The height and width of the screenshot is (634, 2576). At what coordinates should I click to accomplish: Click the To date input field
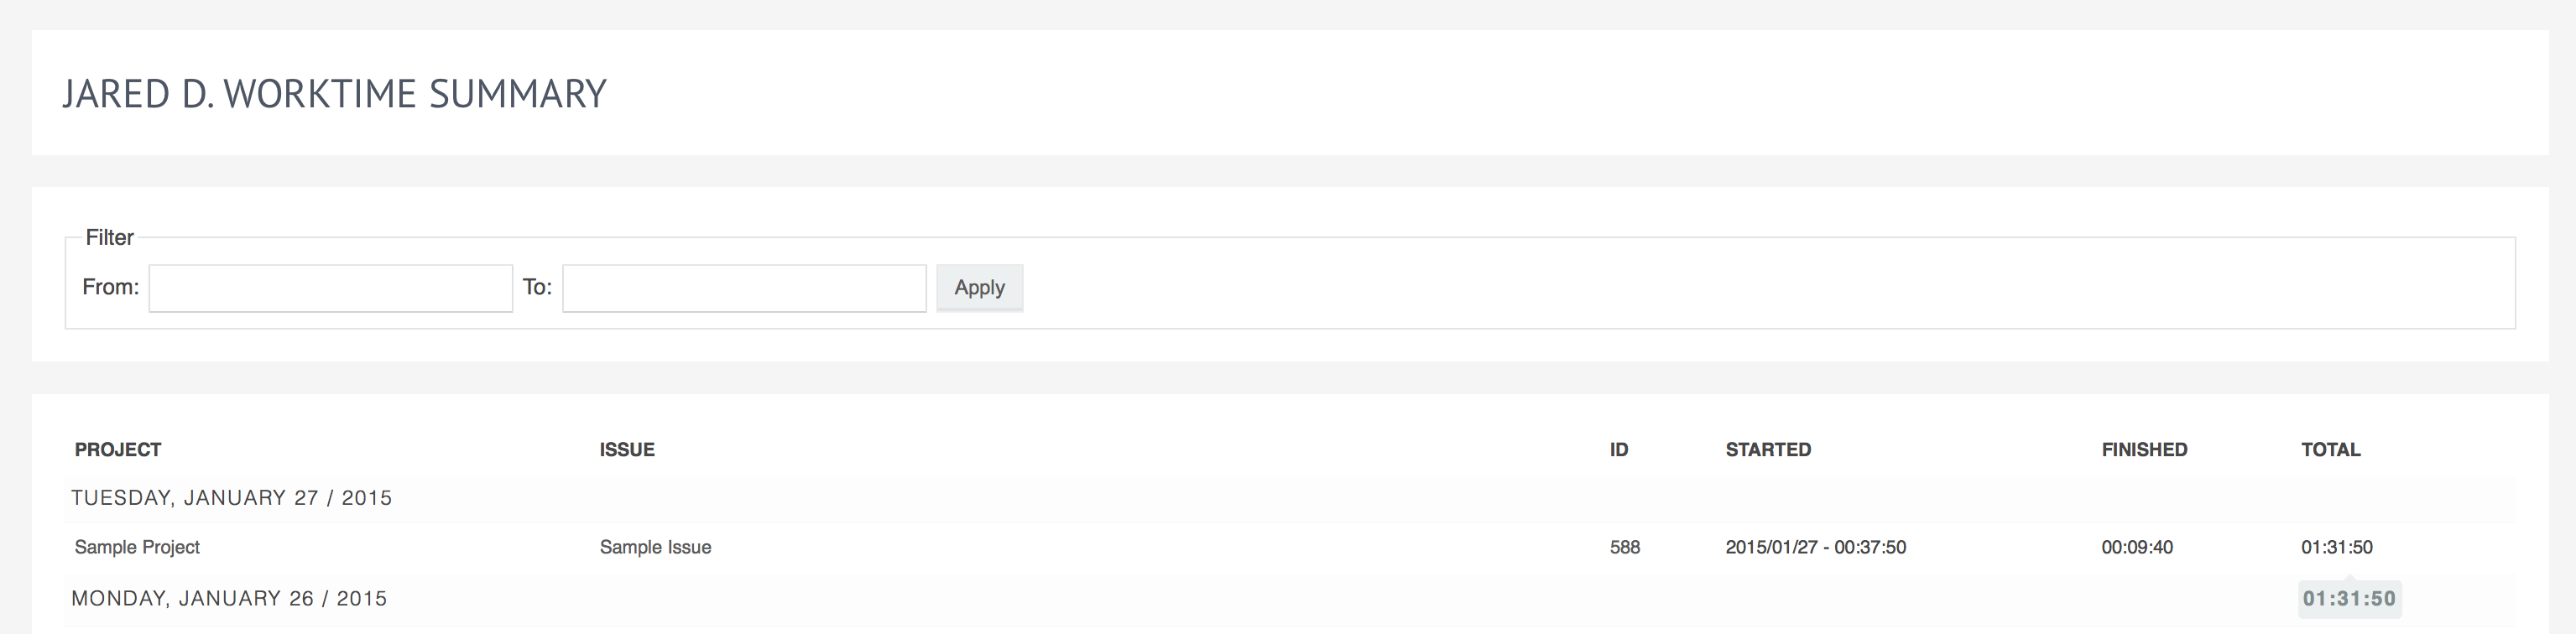[x=744, y=288]
